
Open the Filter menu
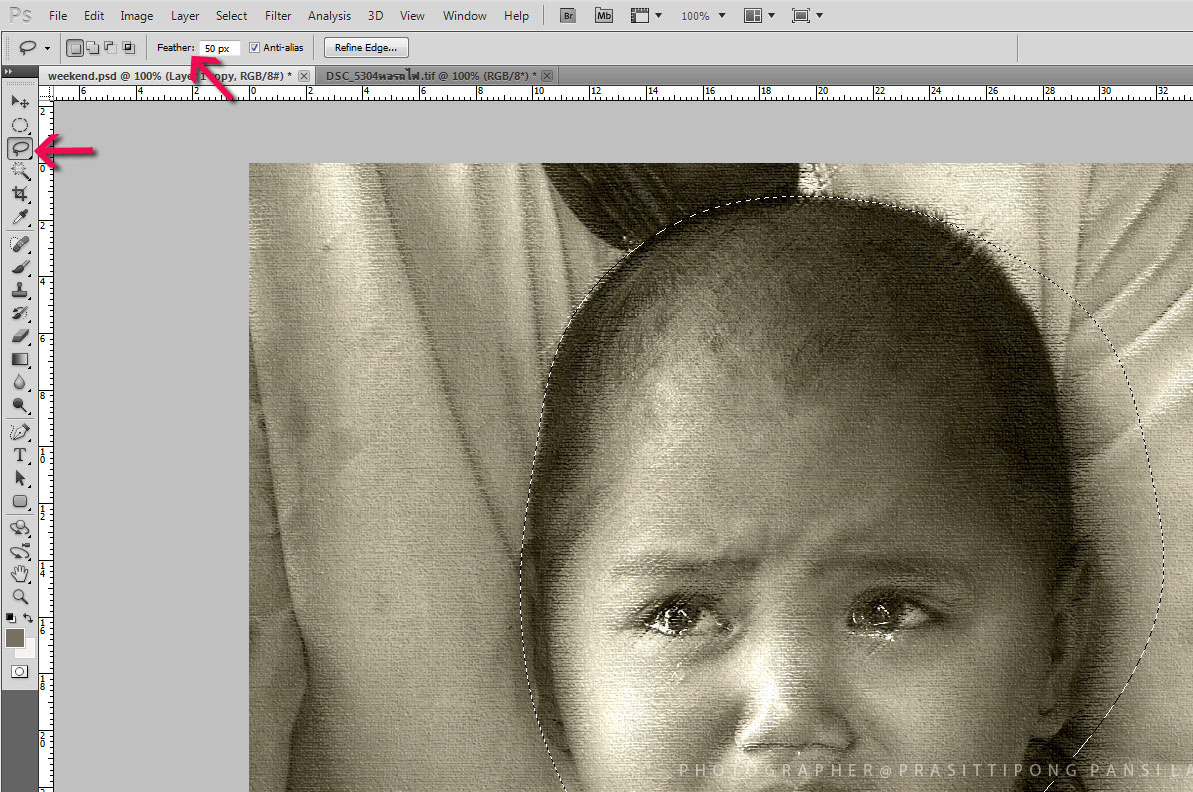(278, 16)
